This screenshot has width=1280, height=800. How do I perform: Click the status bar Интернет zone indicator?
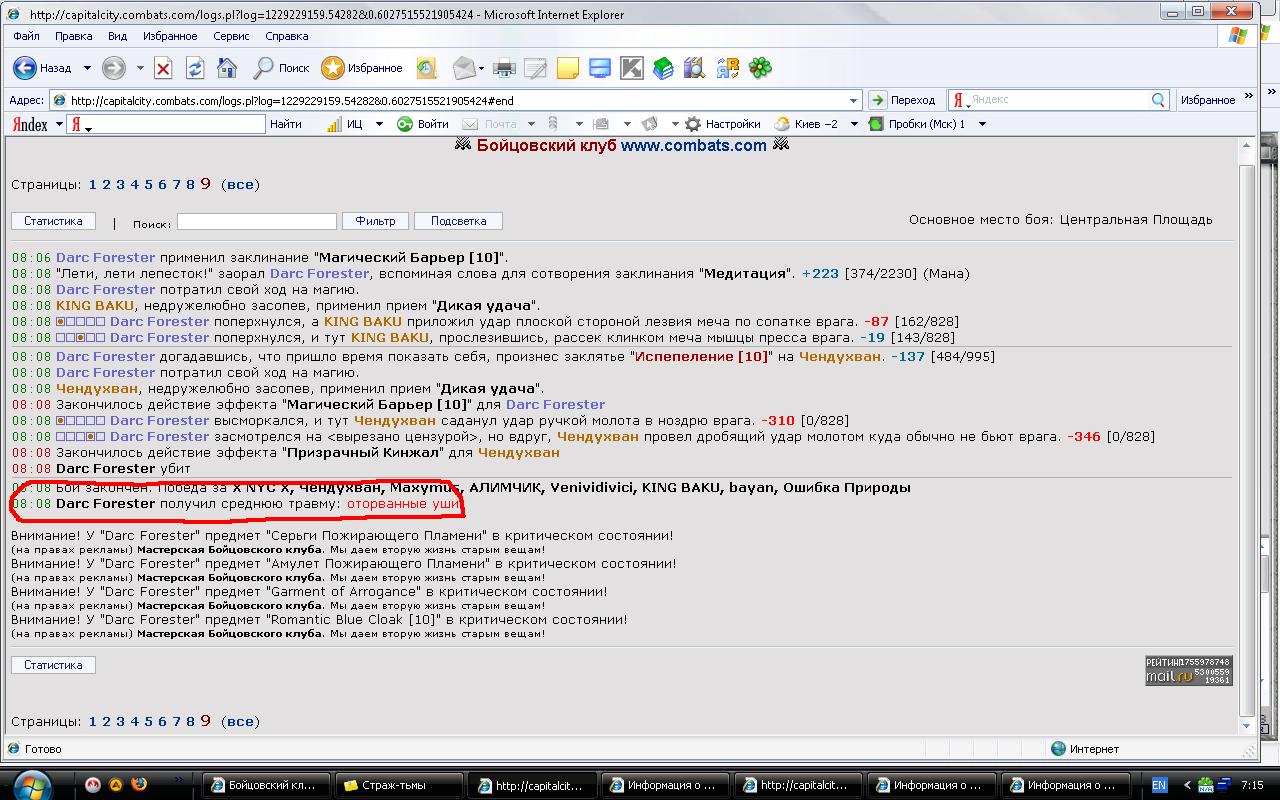[1085, 748]
